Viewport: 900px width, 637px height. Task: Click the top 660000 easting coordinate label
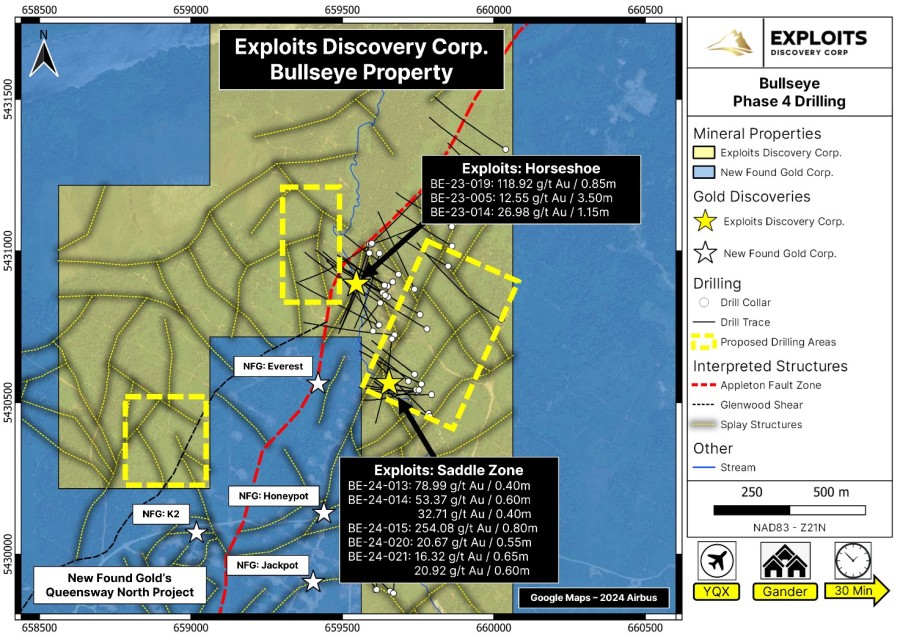[494, 10]
